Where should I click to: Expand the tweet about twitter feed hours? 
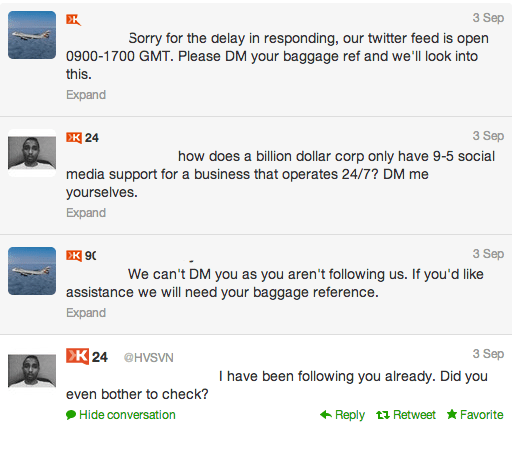tap(86, 95)
